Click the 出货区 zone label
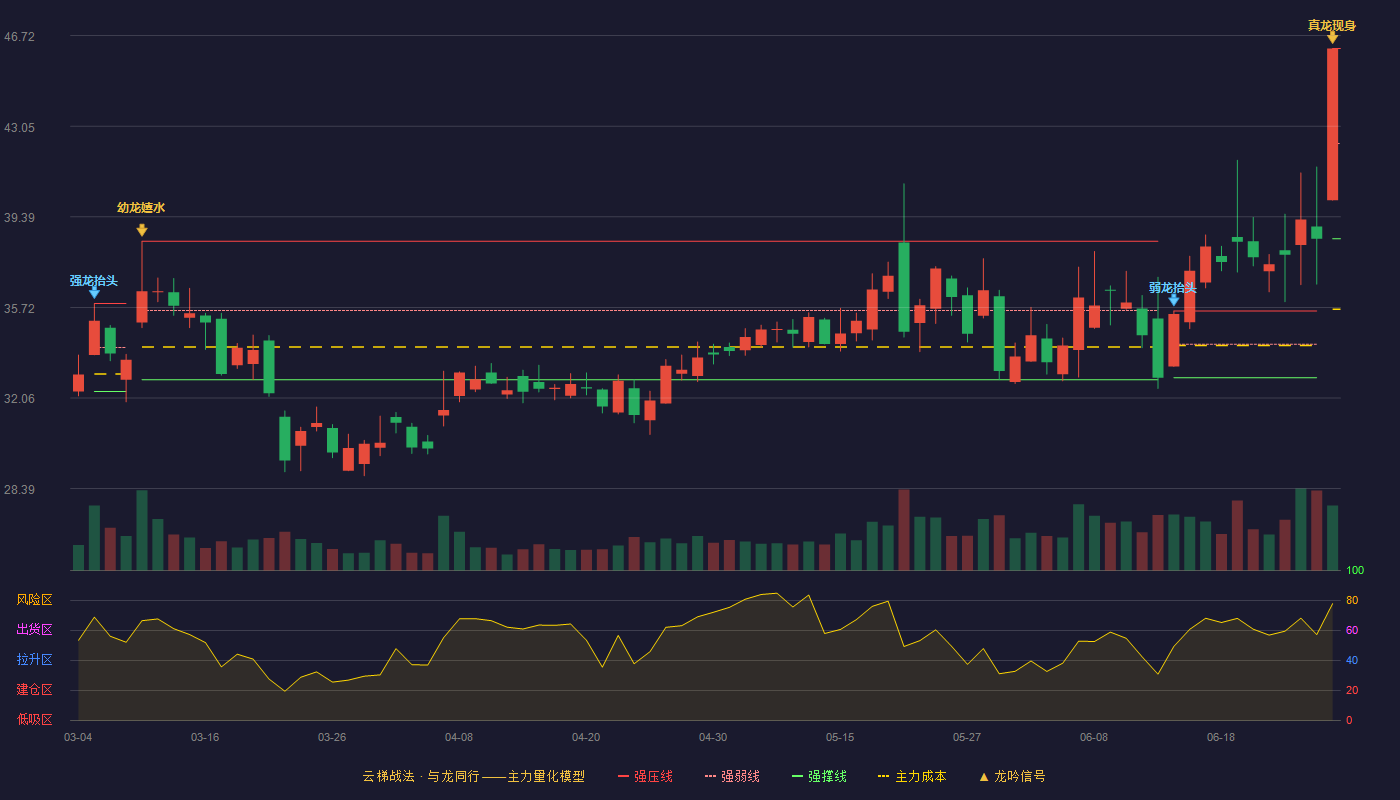This screenshot has height=800, width=1400. tap(35, 630)
